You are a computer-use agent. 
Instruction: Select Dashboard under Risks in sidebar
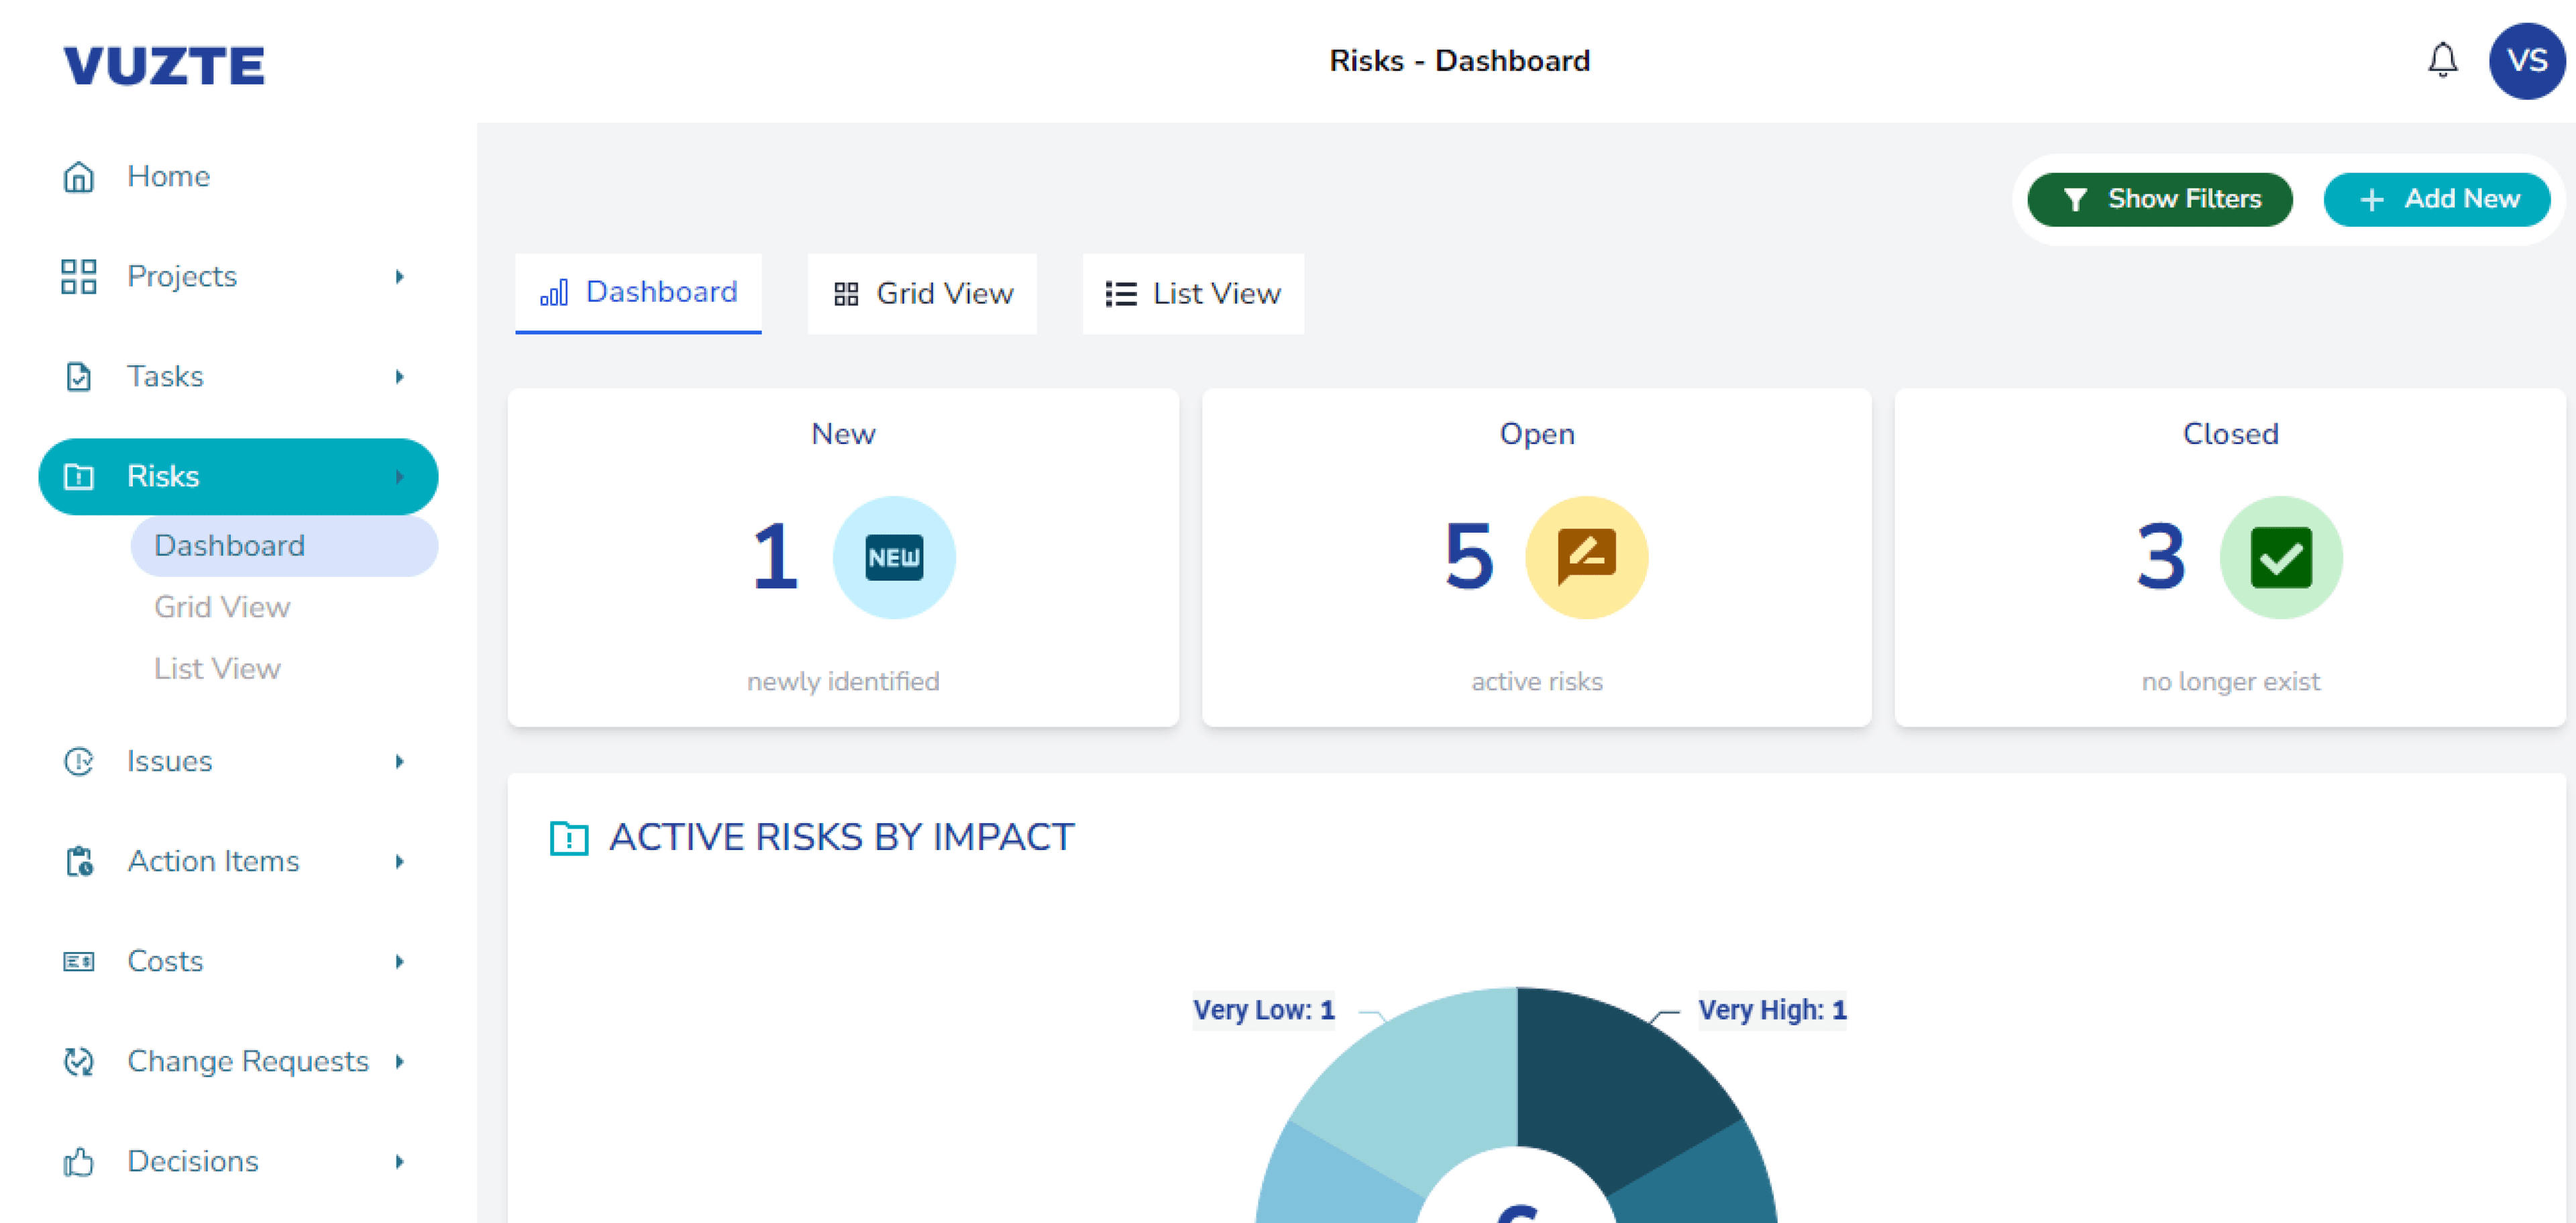click(x=284, y=545)
